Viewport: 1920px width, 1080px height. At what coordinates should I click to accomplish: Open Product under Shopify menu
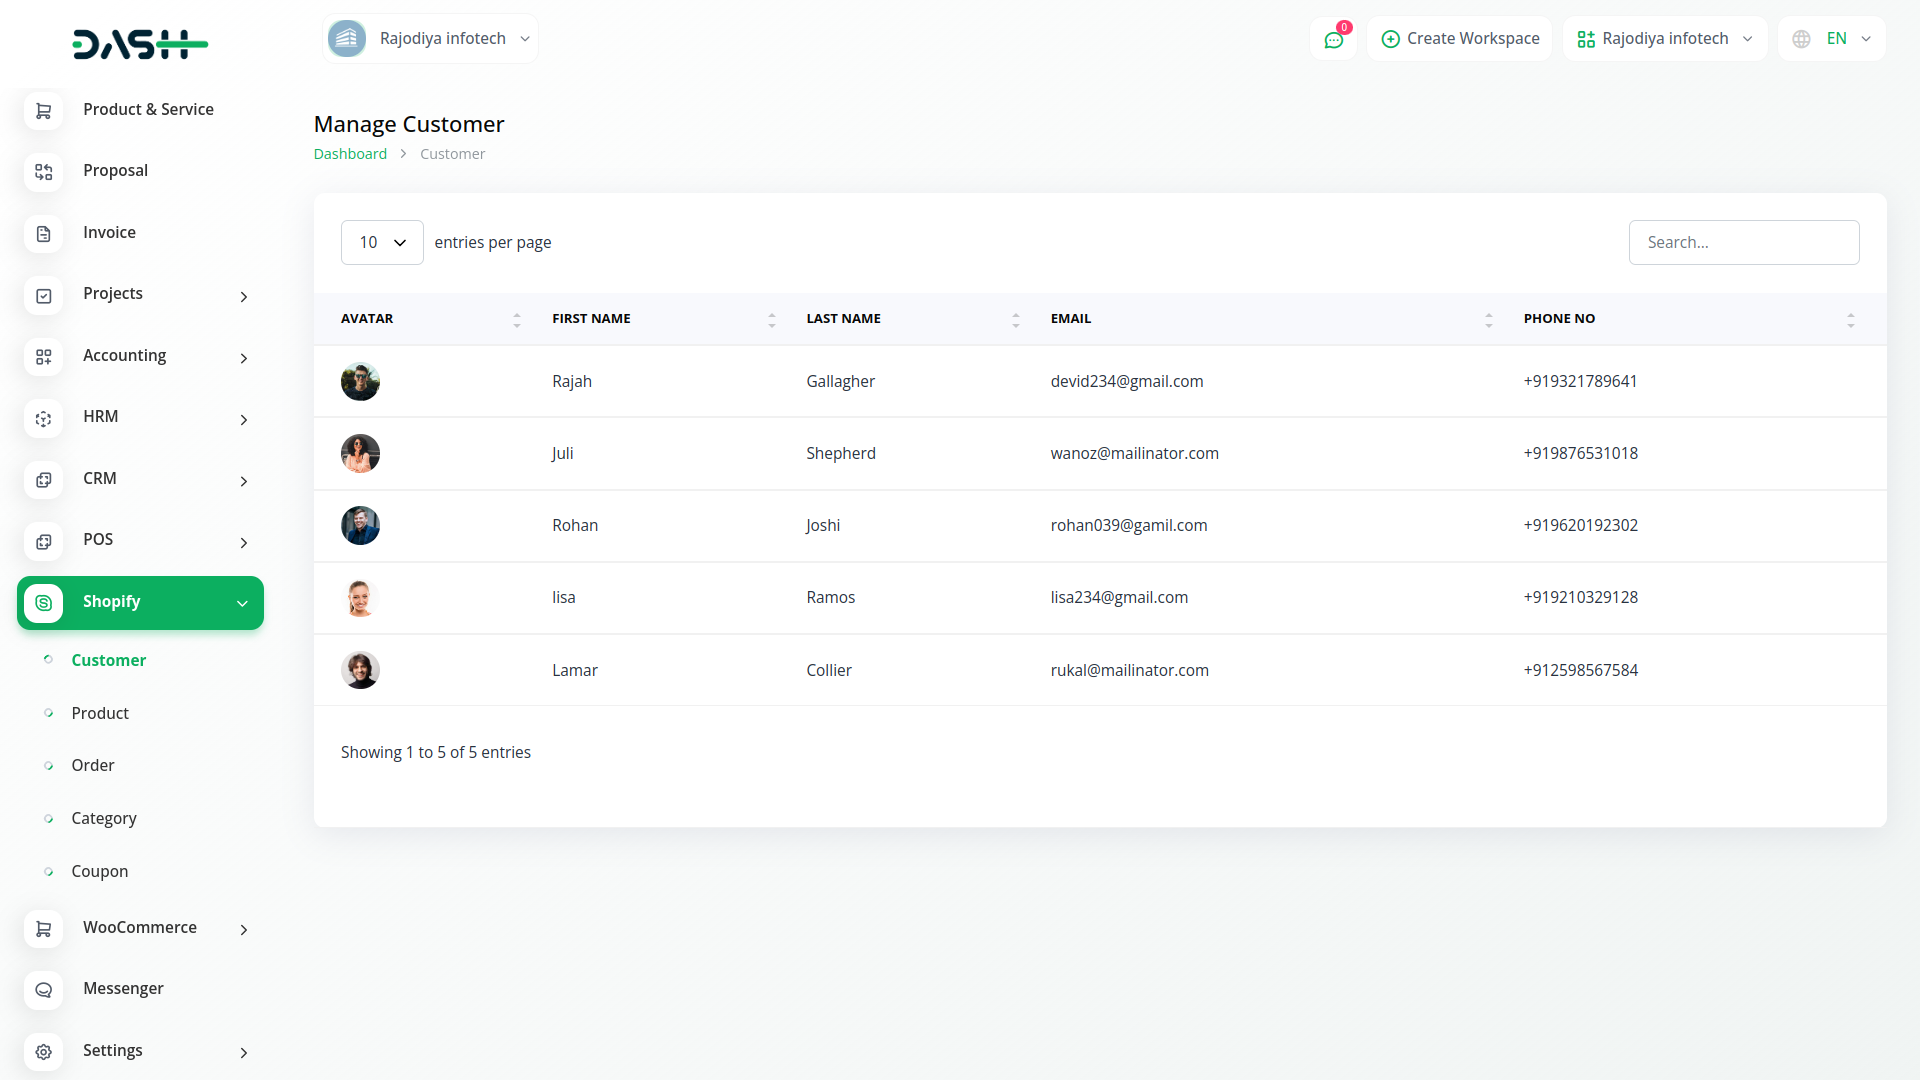pyautogui.click(x=100, y=713)
